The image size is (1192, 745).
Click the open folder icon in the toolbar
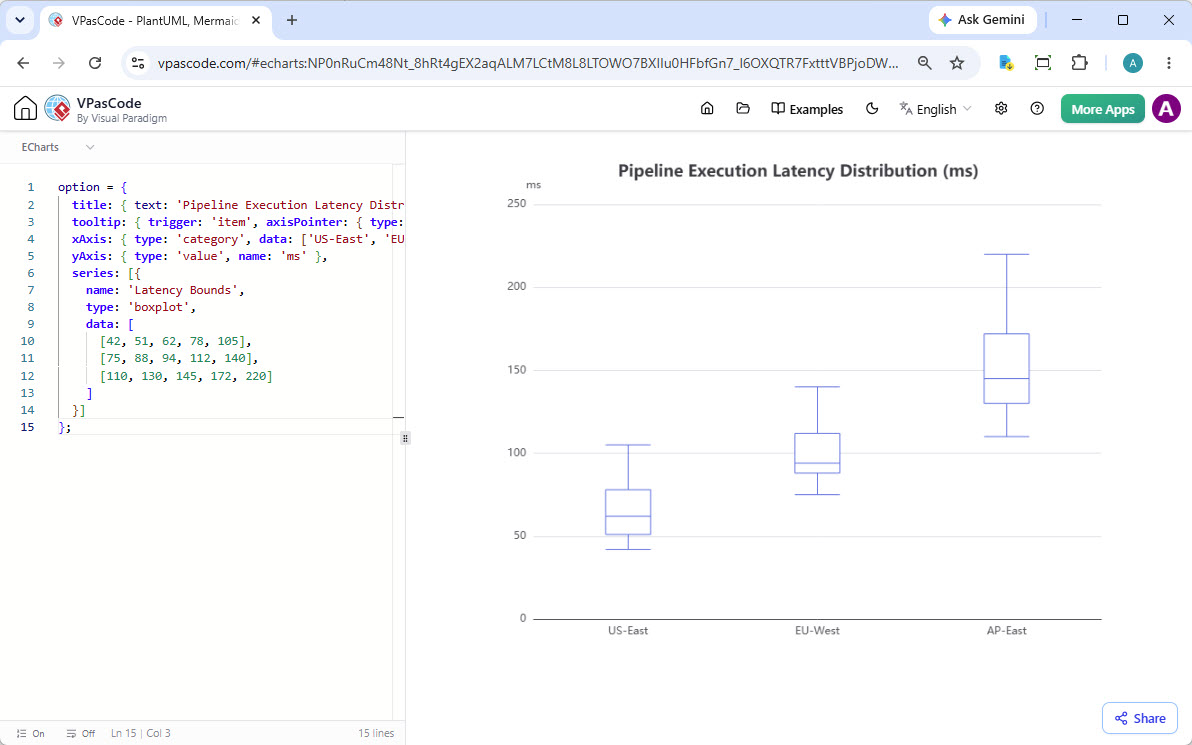click(743, 109)
